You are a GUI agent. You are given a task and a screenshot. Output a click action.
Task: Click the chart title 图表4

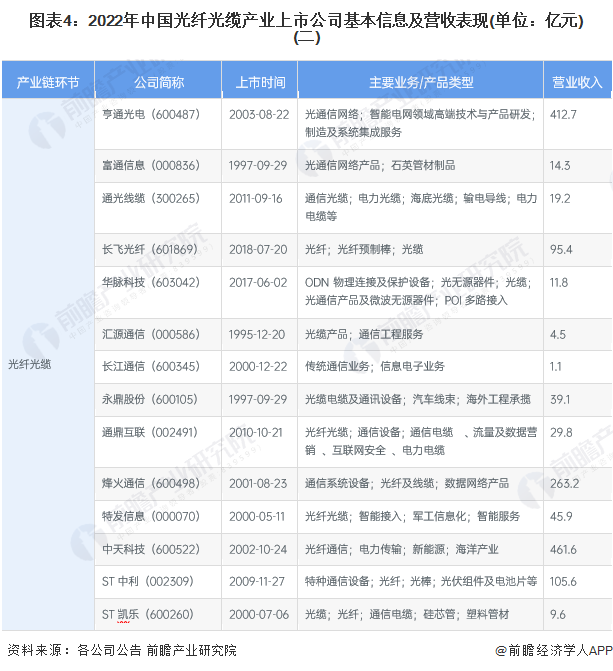306,28
